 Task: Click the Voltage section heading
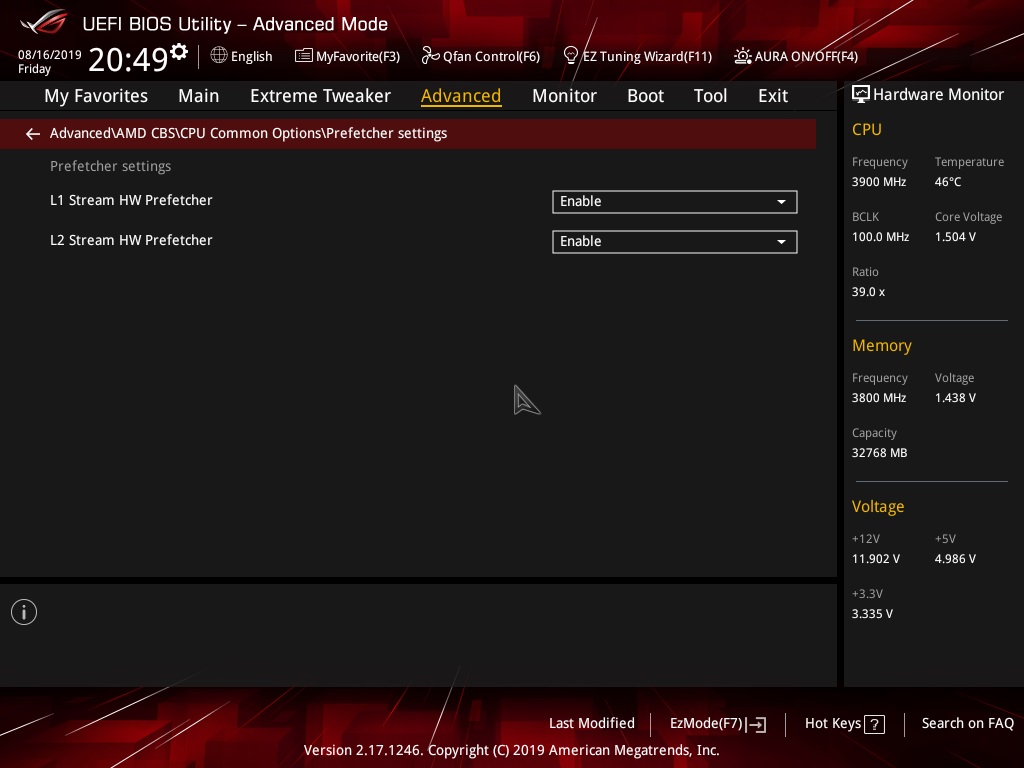878,507
